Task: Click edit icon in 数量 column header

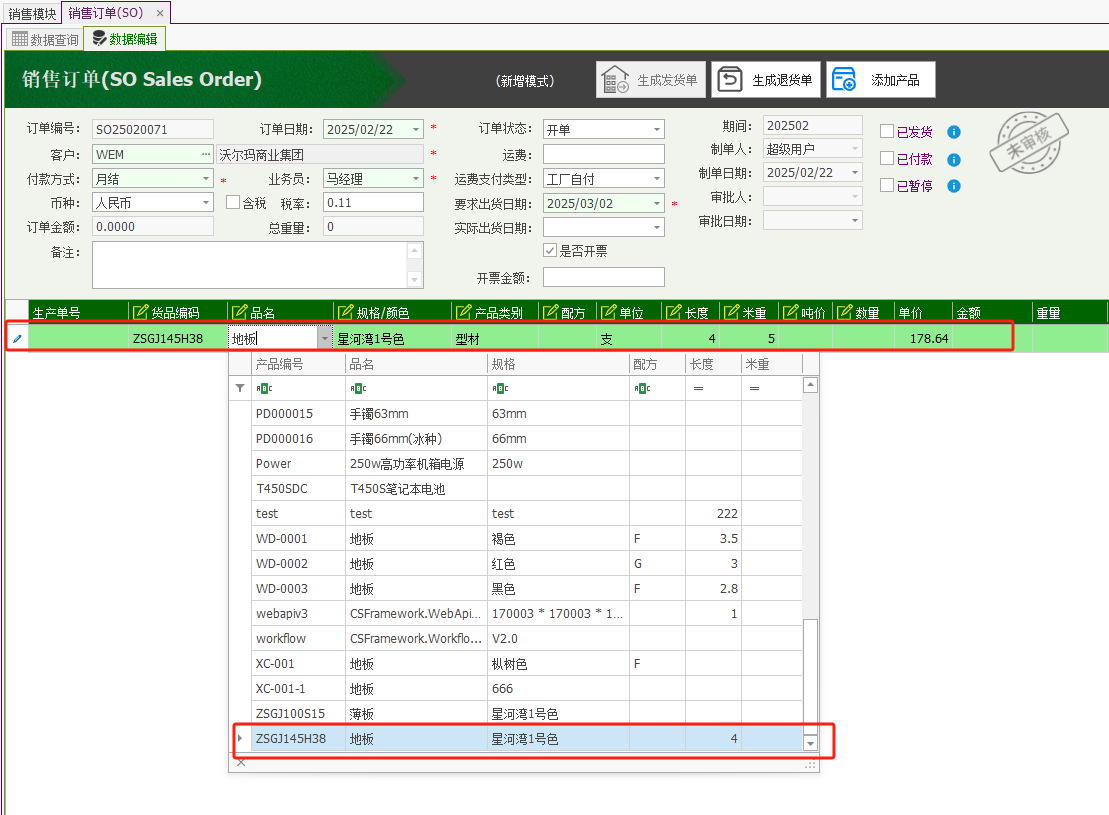Action: tap(845, 312)
